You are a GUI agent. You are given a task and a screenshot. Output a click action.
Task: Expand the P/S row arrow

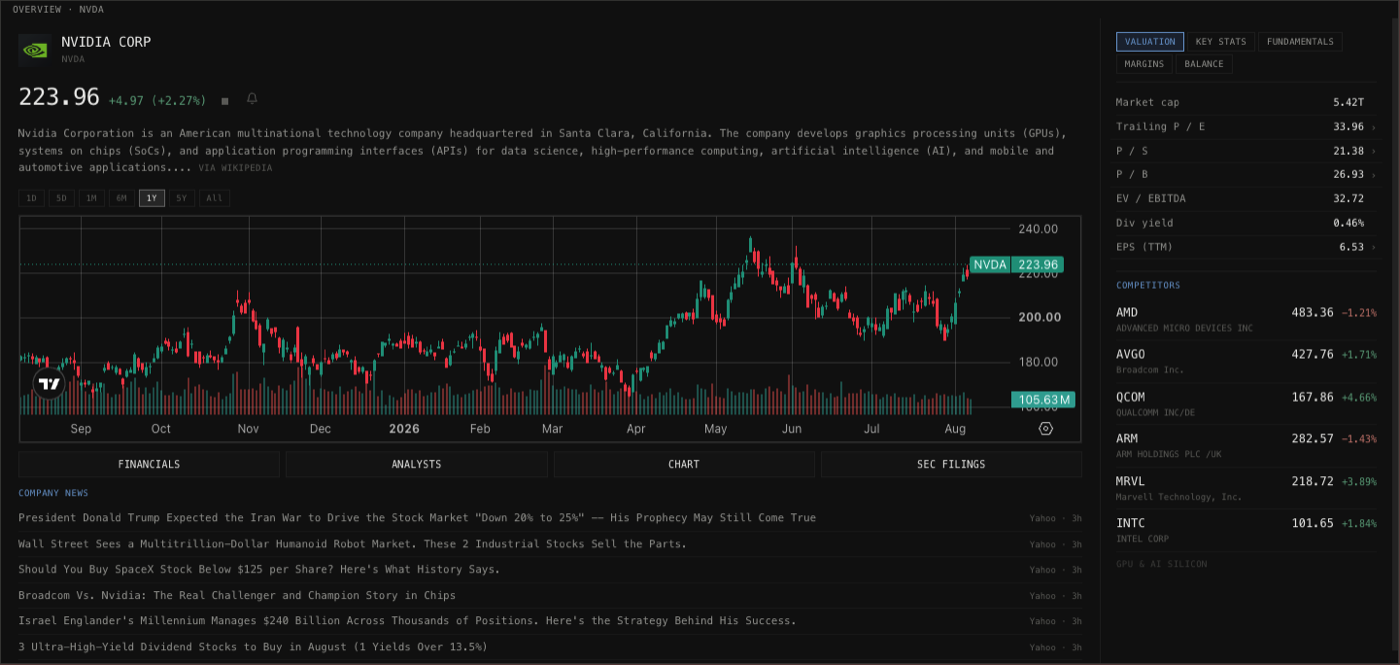(x=1373, y=151)
